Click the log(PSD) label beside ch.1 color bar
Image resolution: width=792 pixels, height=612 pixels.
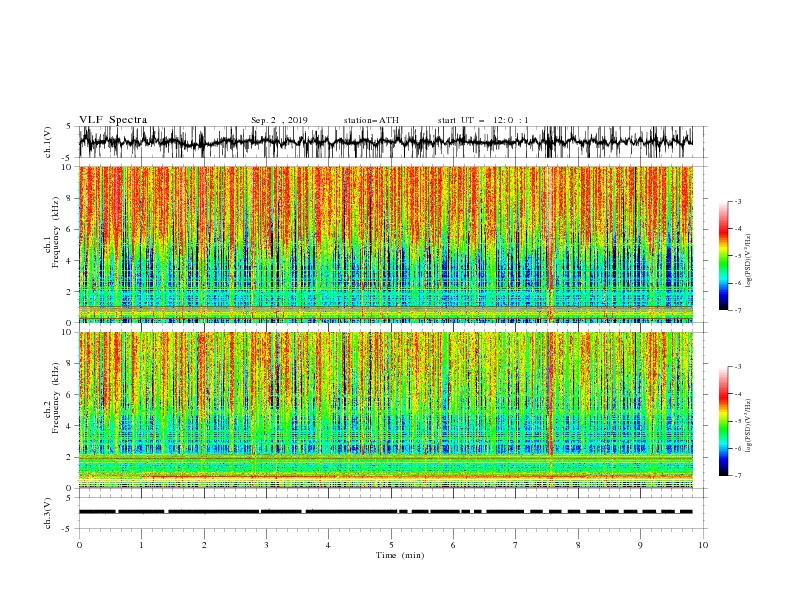pyautogui.click(x=750, y=261)
